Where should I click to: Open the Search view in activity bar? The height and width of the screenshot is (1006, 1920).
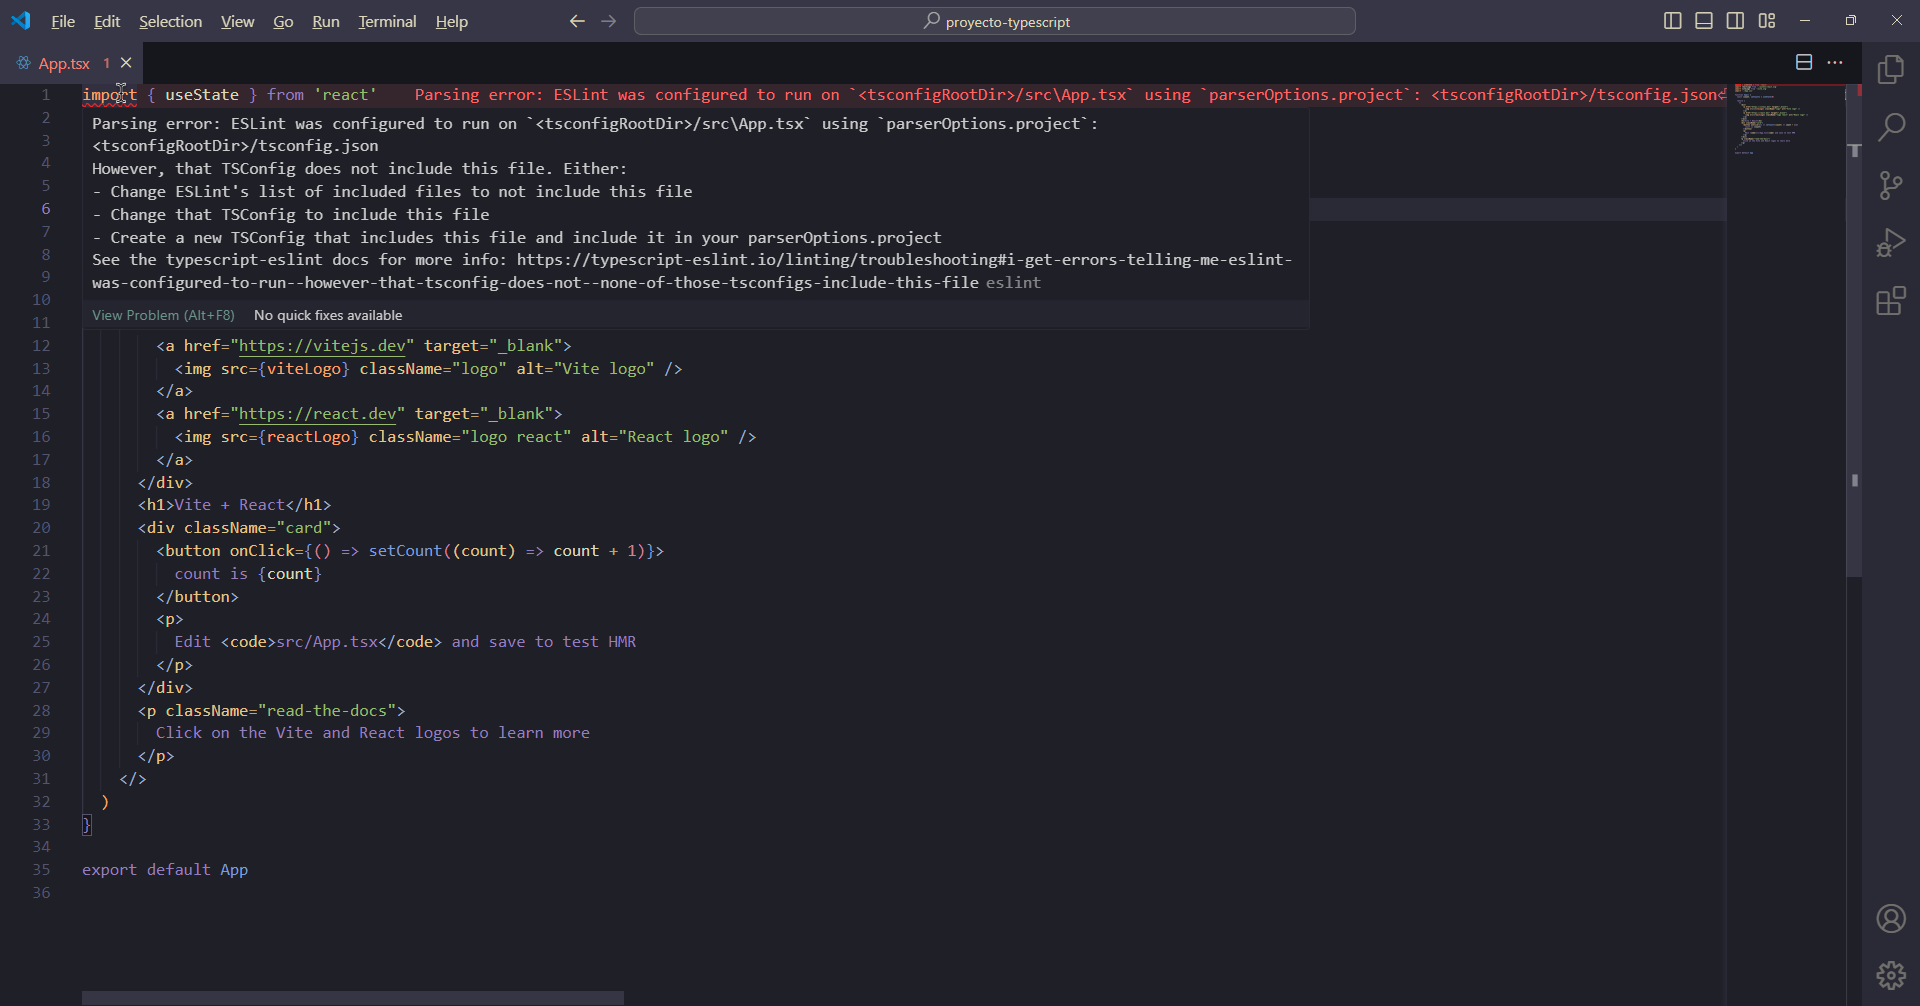click(x=1891, y=127)
